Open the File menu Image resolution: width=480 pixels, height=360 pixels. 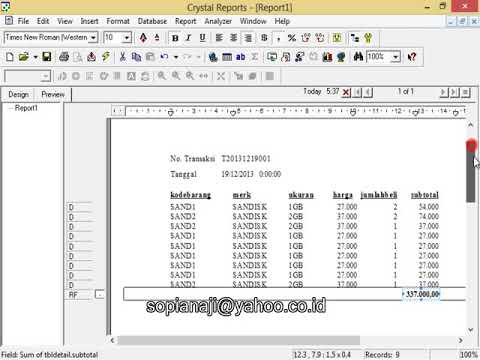click(x=23, y=21)
